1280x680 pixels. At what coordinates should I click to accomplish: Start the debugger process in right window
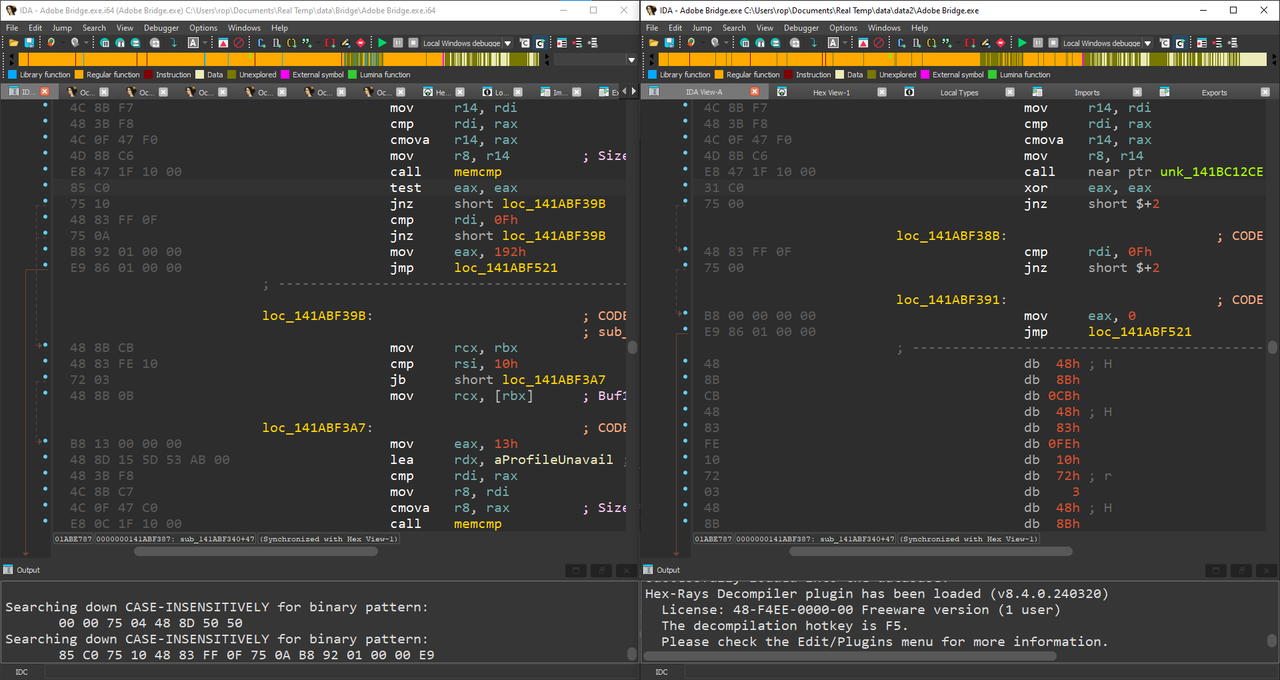1022,43
